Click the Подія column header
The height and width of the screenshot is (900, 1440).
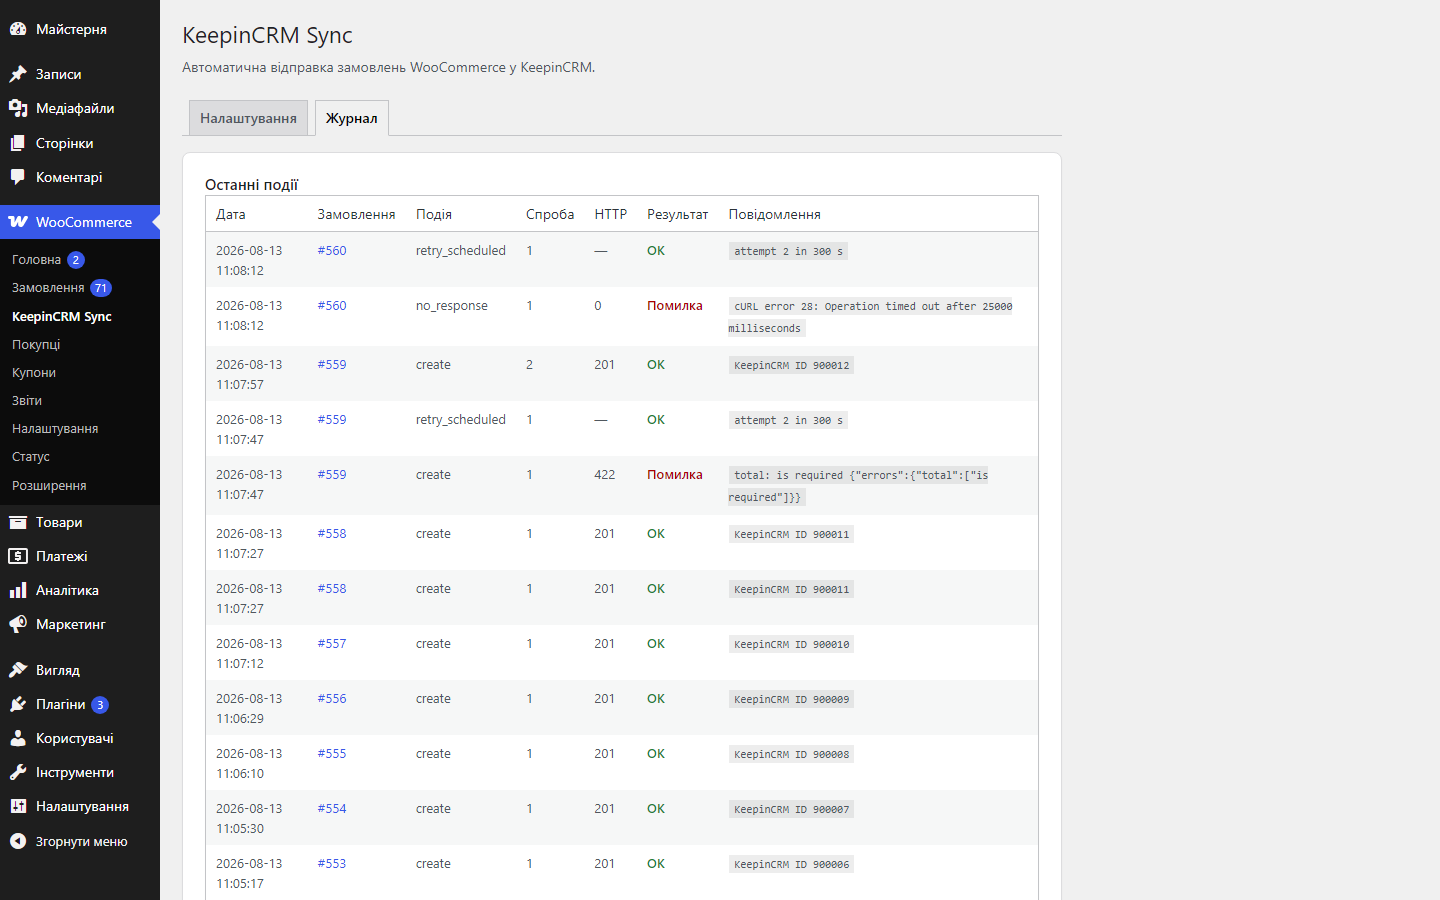[x=434, y=214]
